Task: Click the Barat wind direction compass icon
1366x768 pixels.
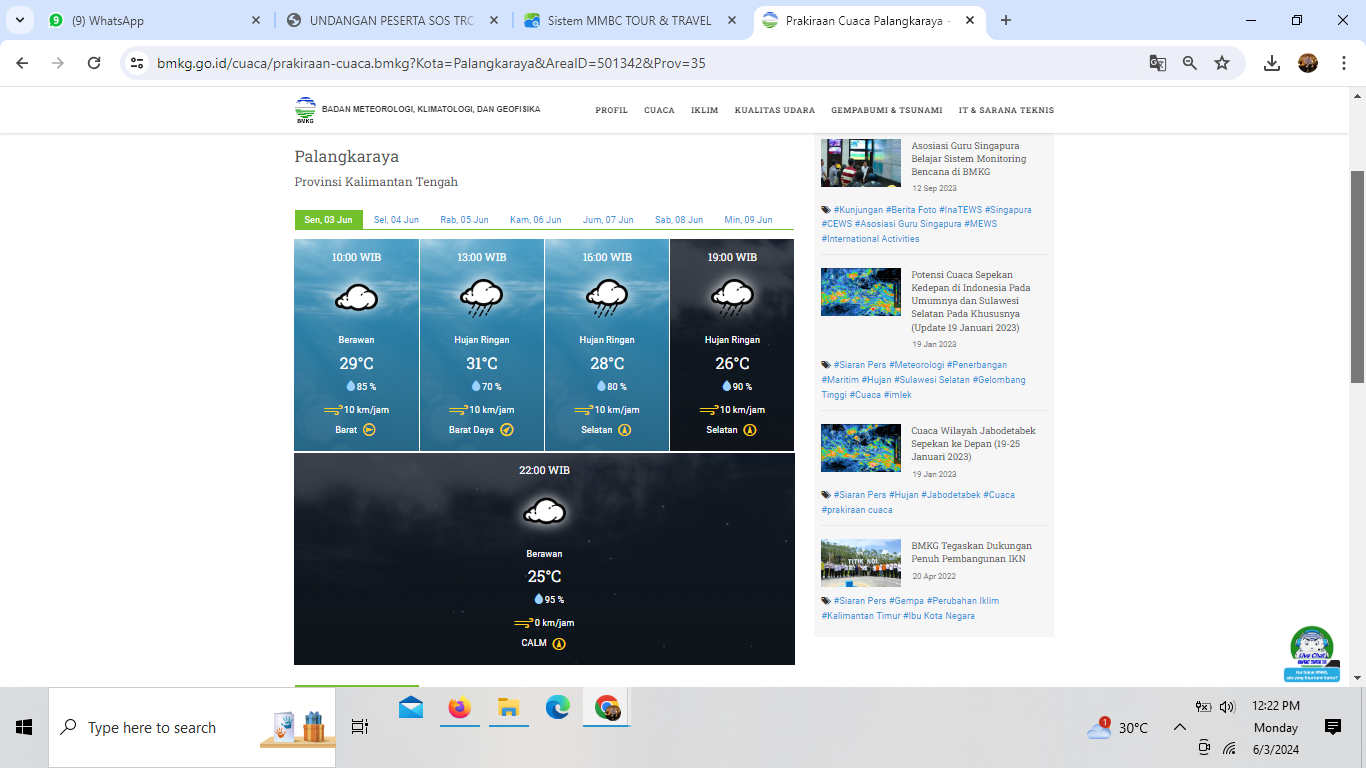Action: 369,430
